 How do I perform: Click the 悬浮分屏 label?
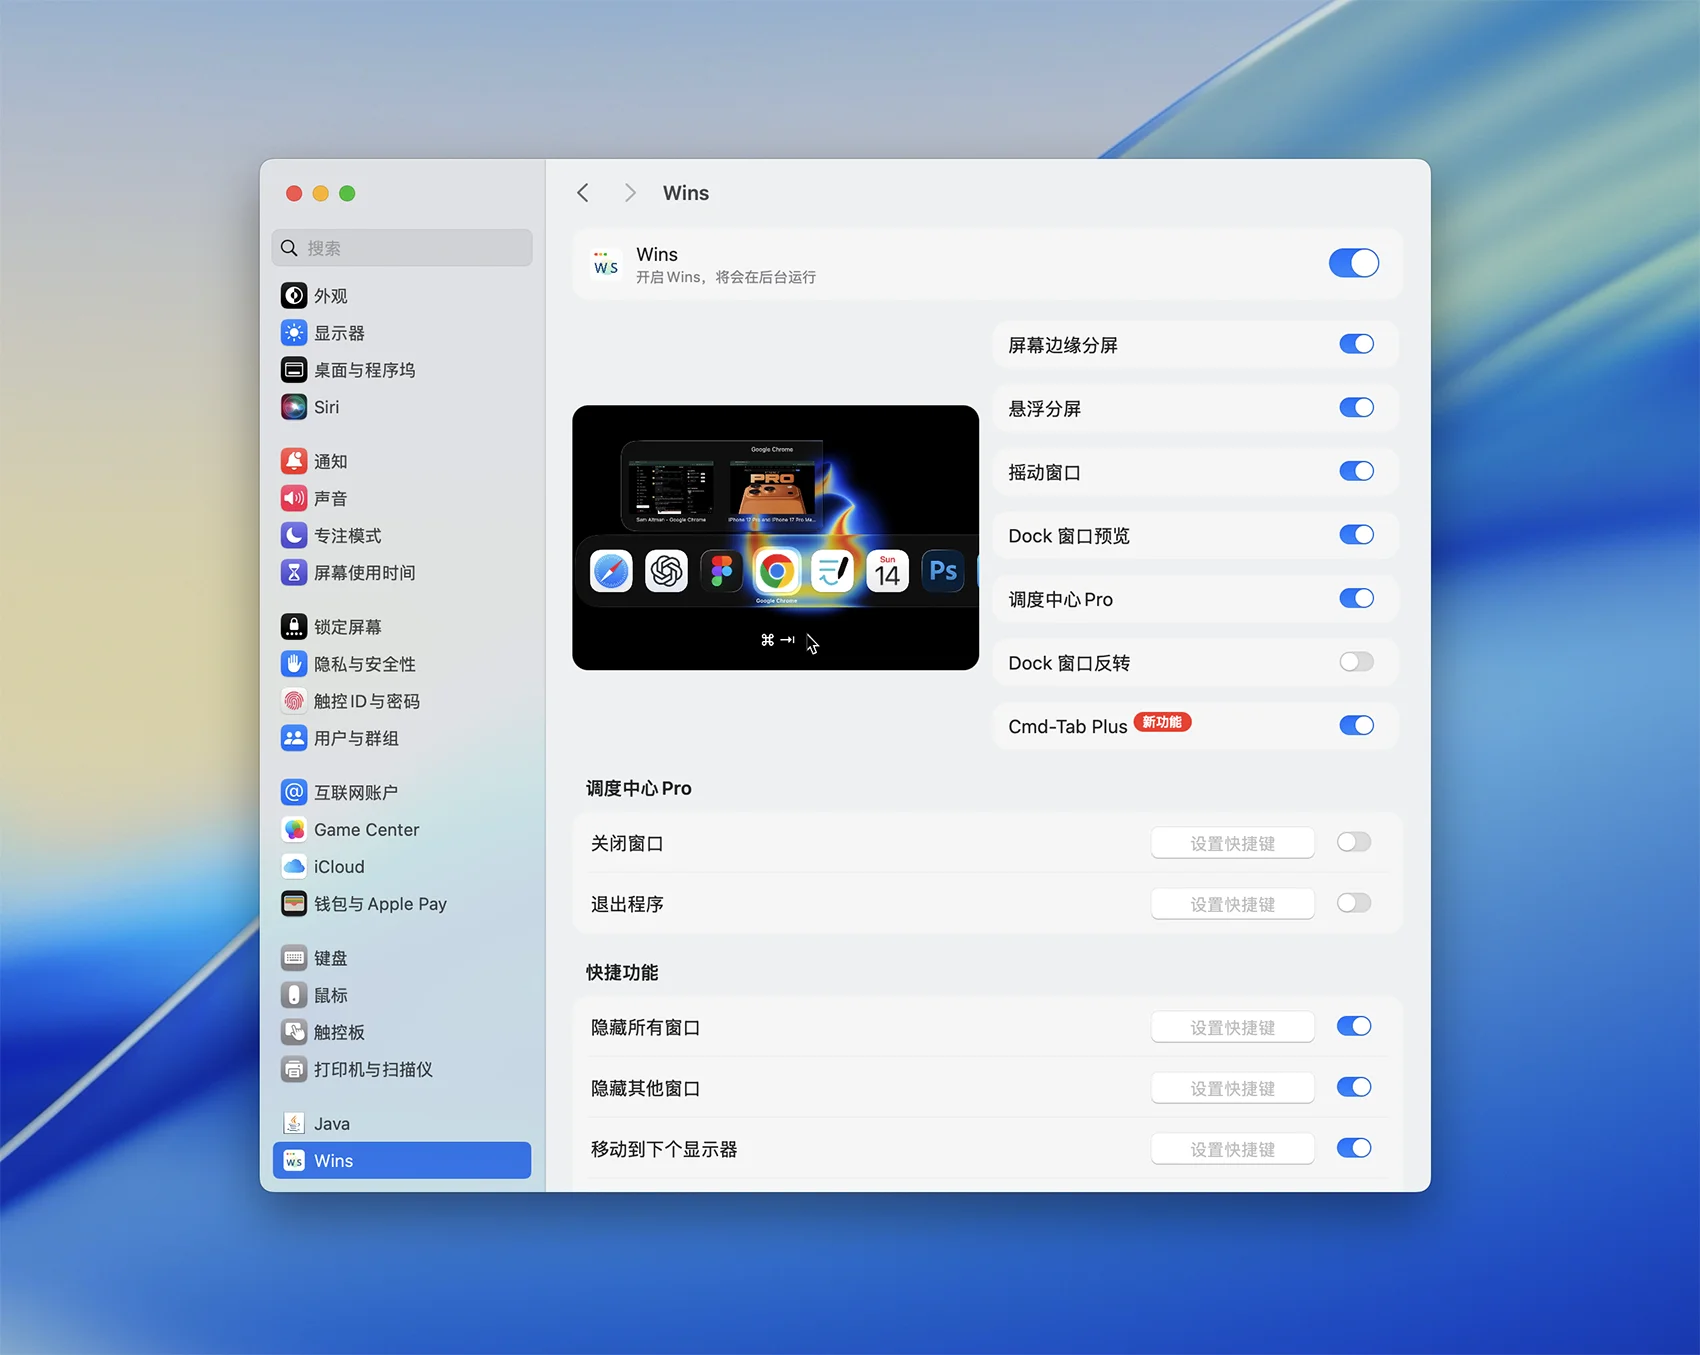click(1044, 408)
